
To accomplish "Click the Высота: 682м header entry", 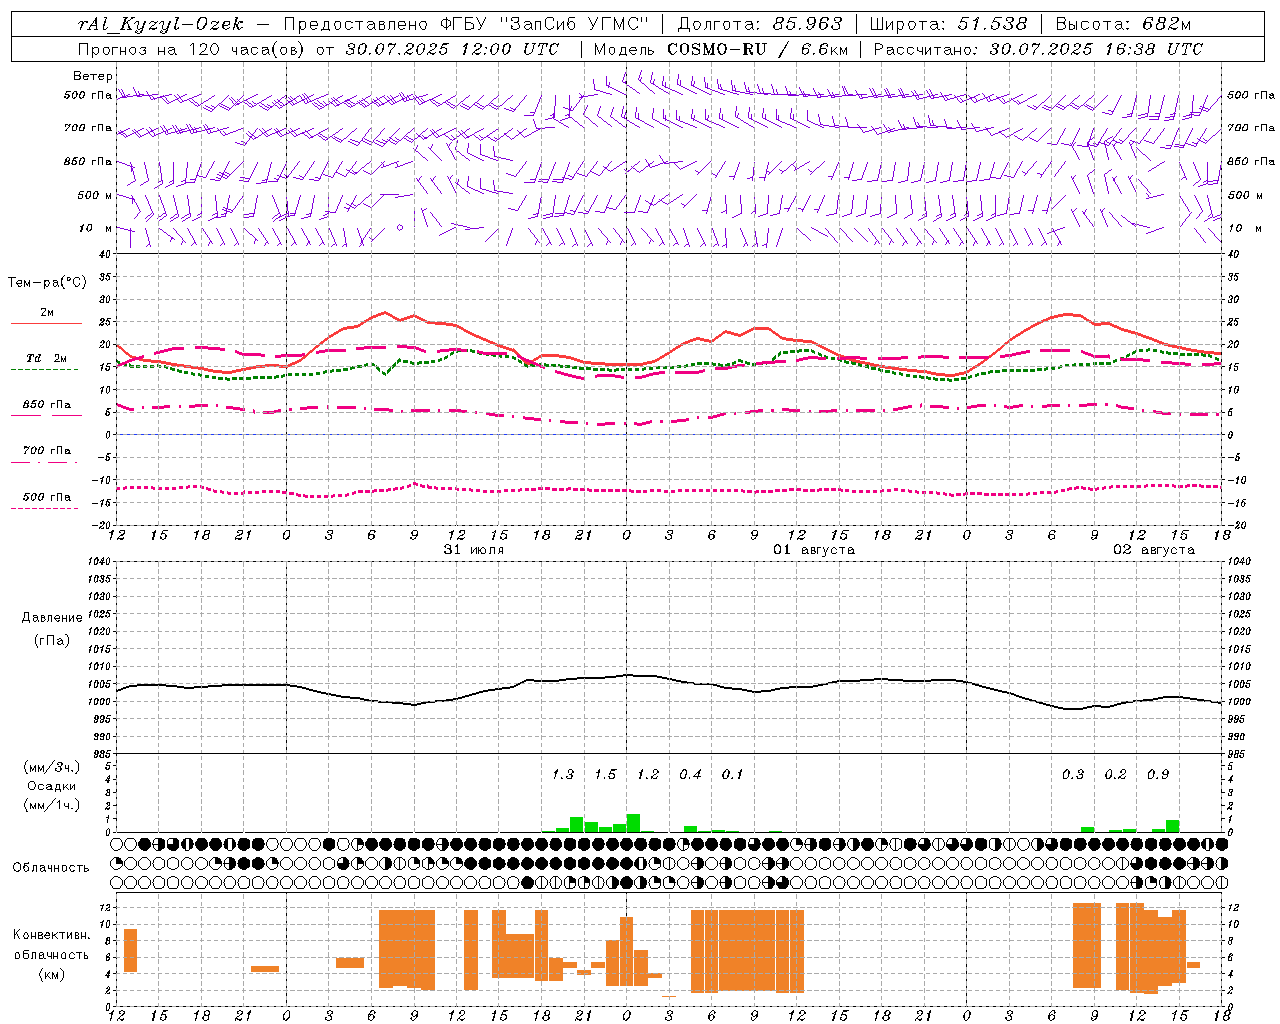I will click(1123, 24).
